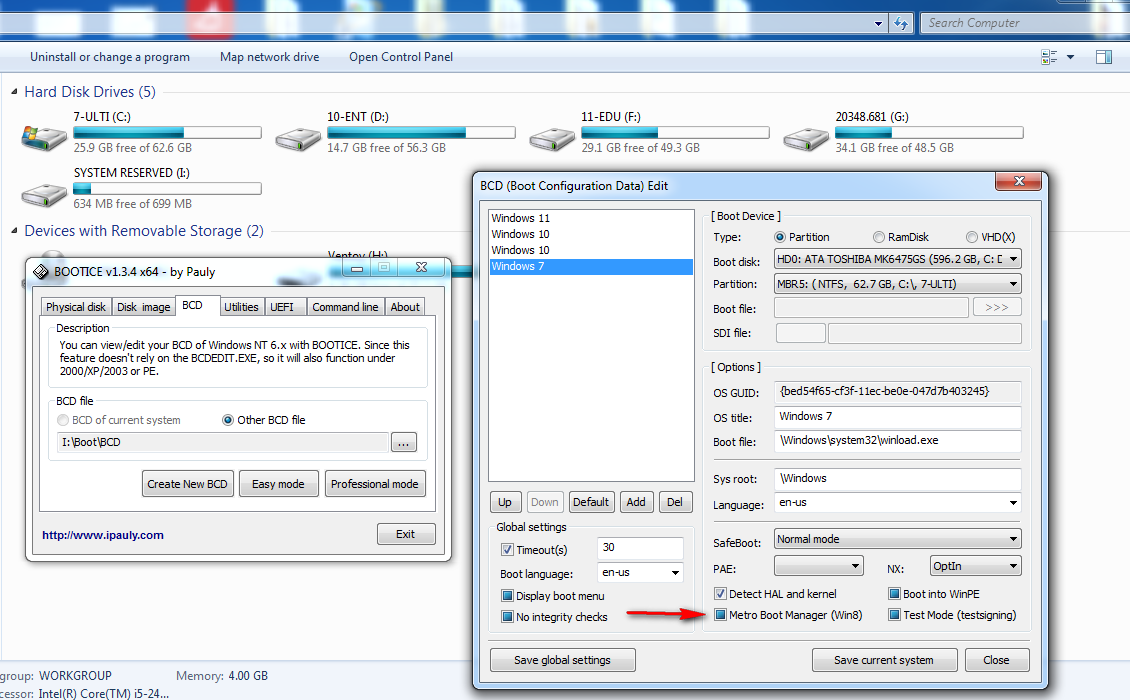Click Close button in BCD Edit
1130x700 pixels.
pos(996,660)
